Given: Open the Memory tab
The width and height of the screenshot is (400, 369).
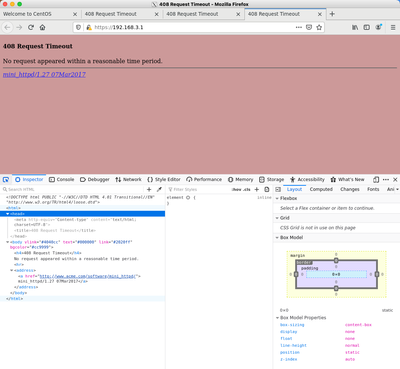Looking at the screenshot, I should [241, 180].
